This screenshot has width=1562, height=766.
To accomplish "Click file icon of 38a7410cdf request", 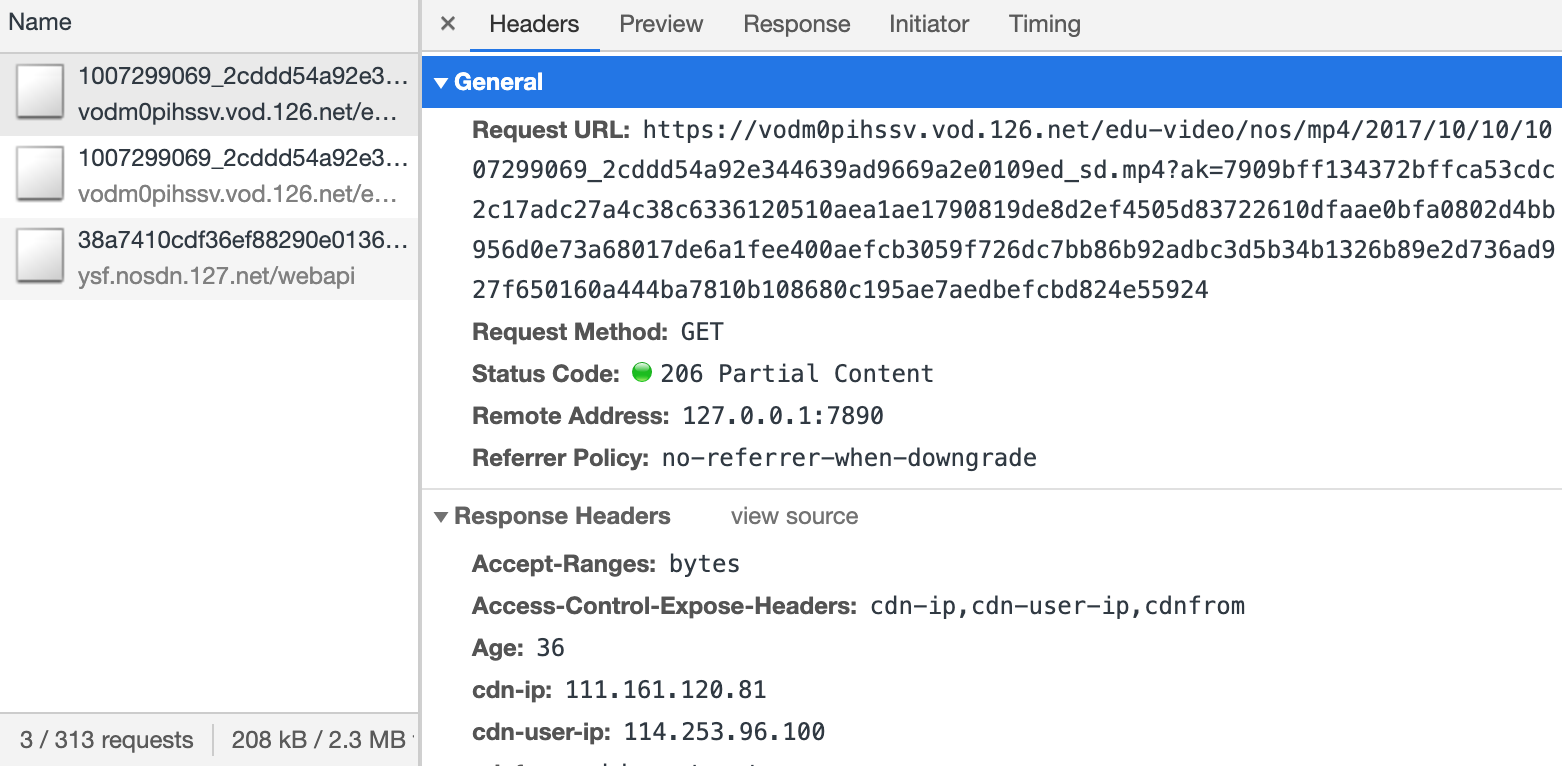I will coord(41,258).
